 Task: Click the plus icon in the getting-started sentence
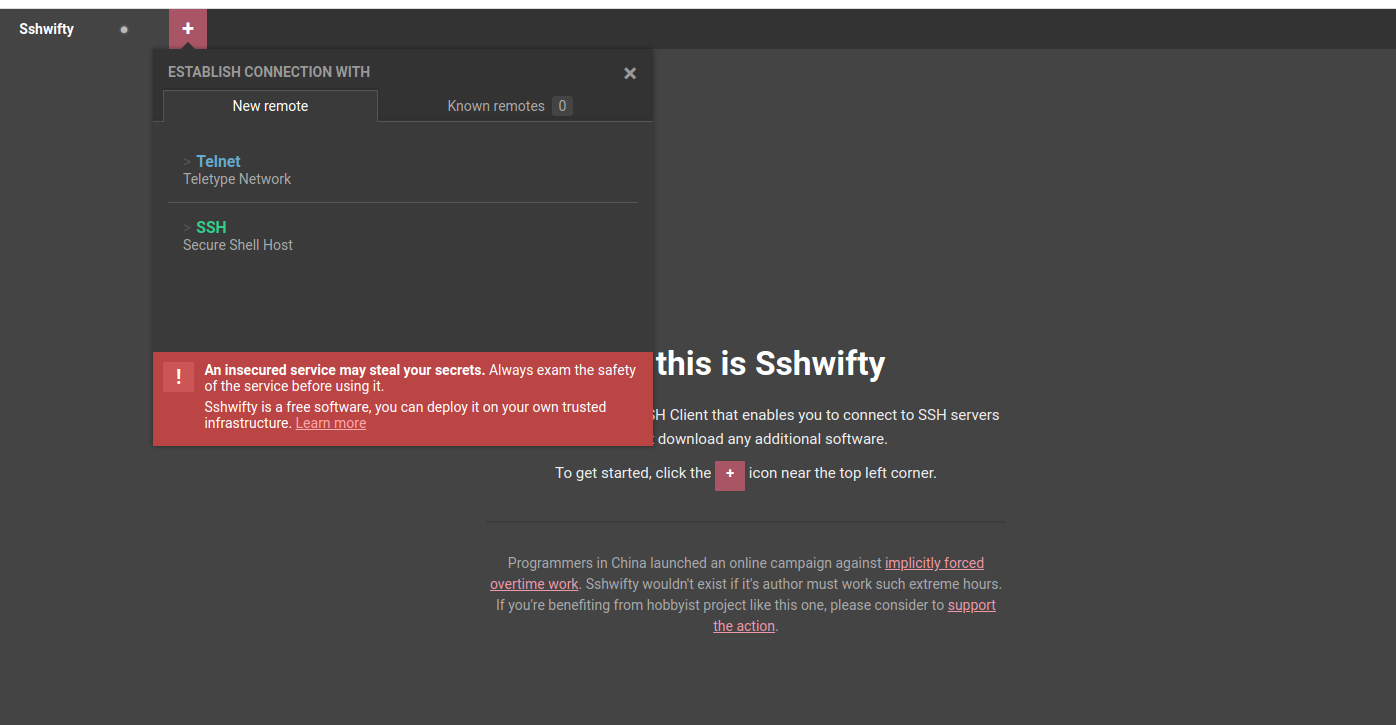pyautogui.click(x=730, y=474)
